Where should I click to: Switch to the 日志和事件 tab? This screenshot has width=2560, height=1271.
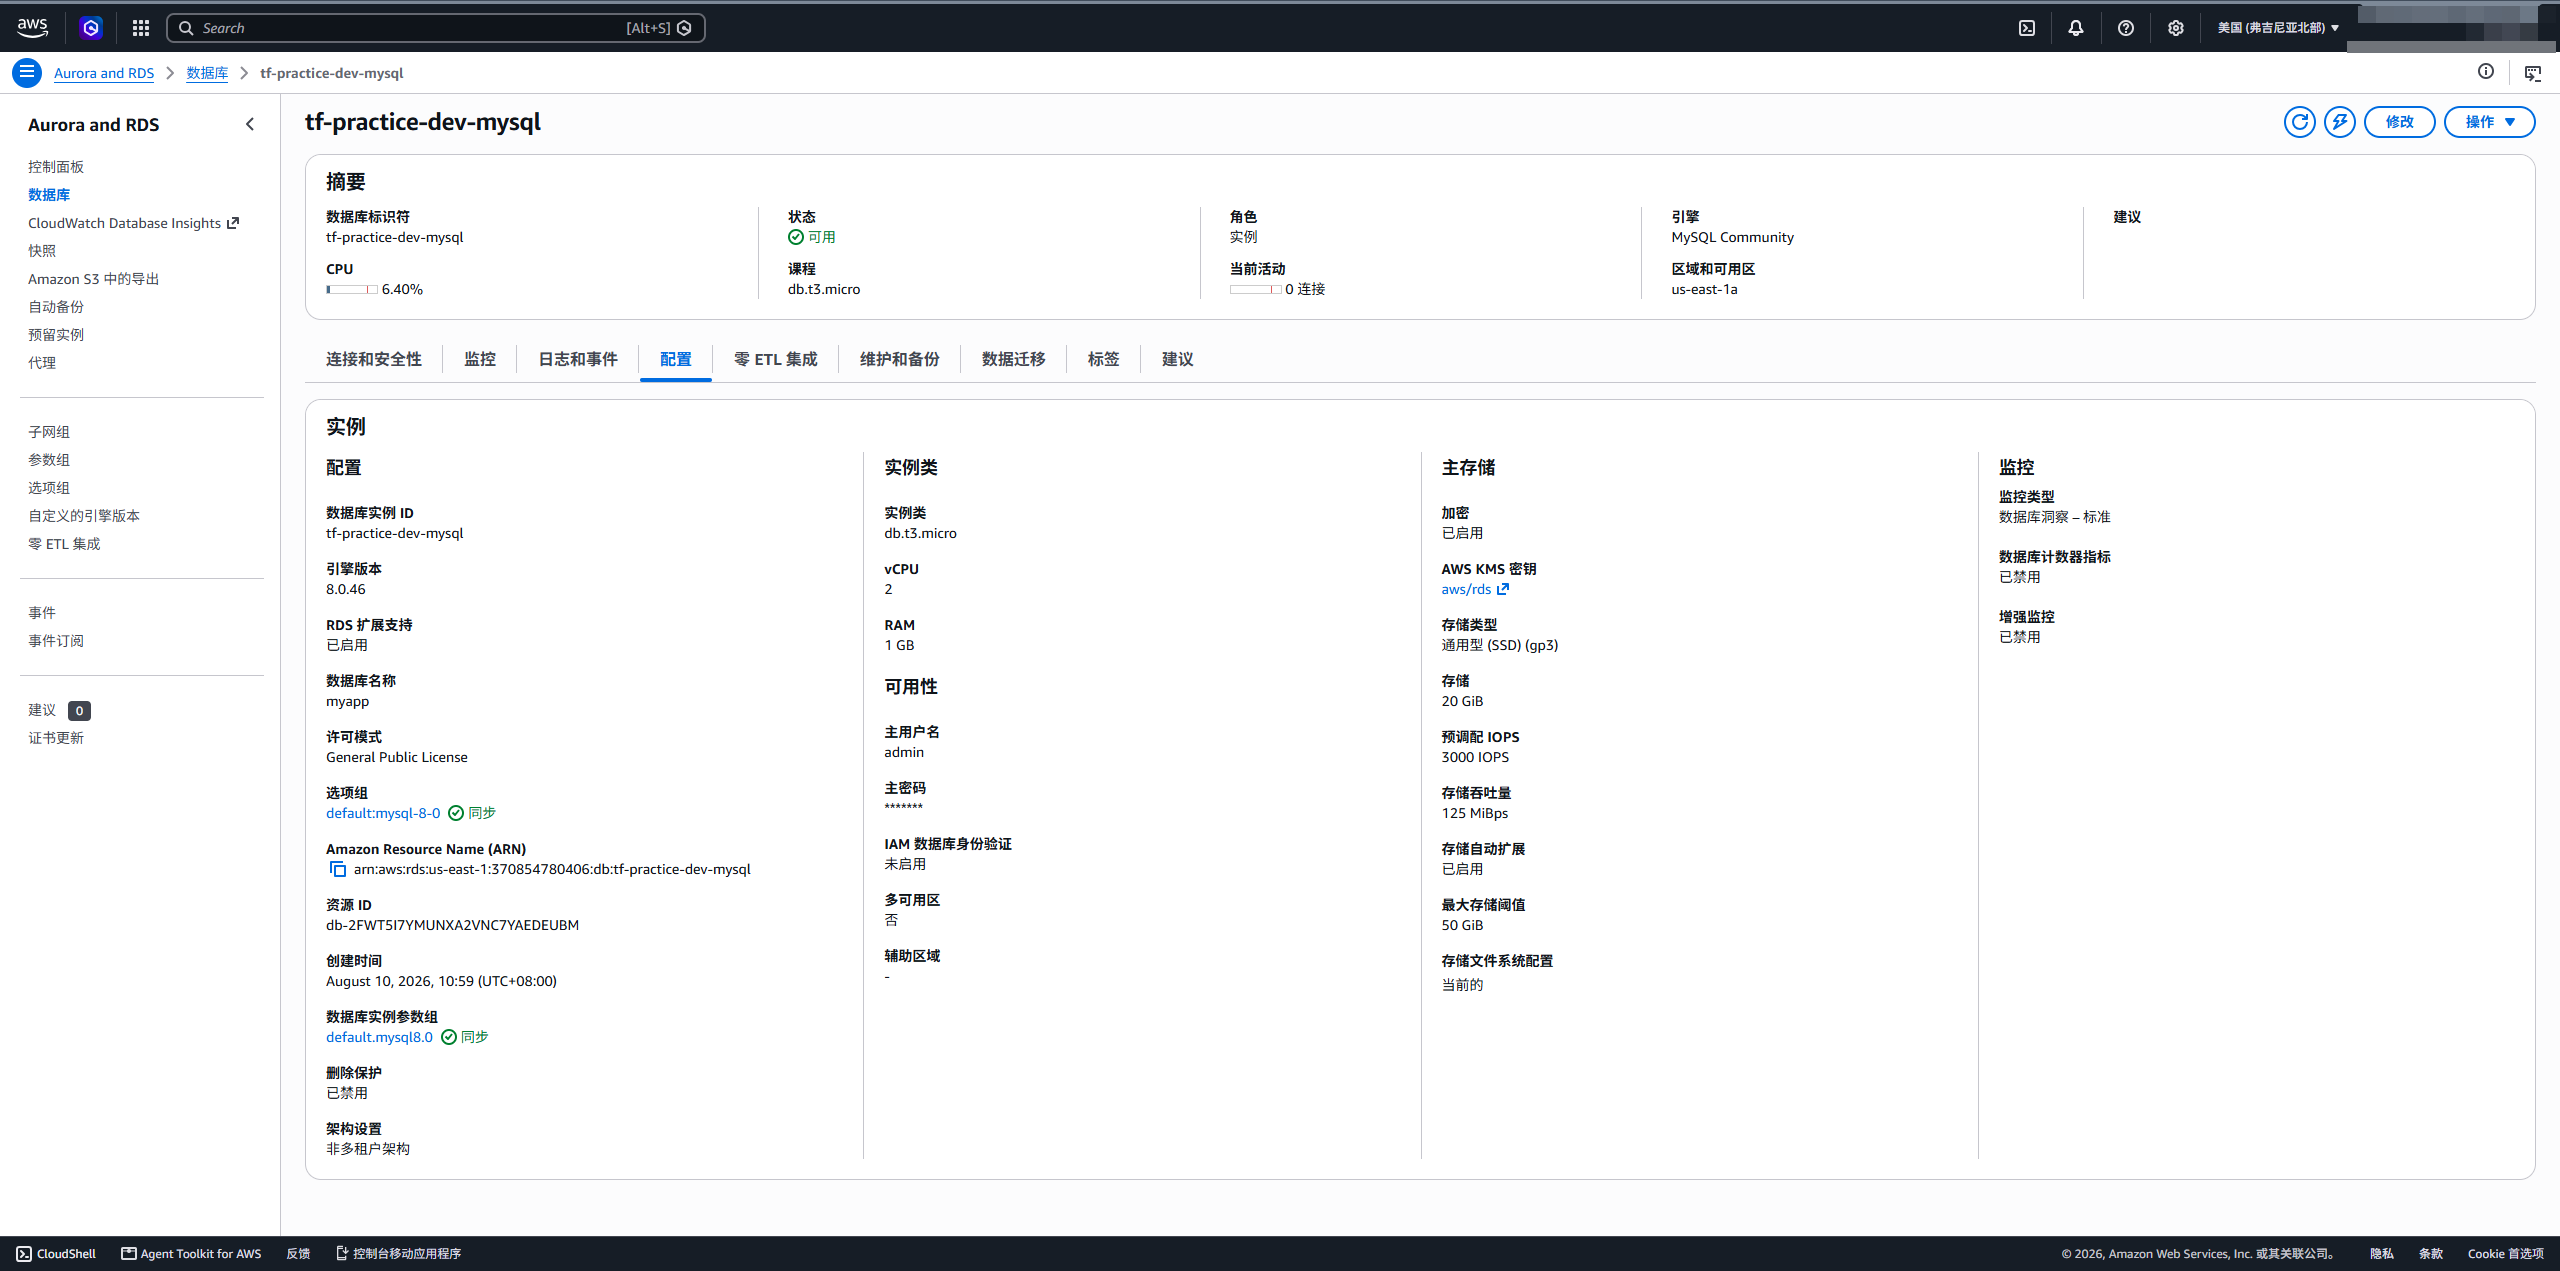pos(578,359)
